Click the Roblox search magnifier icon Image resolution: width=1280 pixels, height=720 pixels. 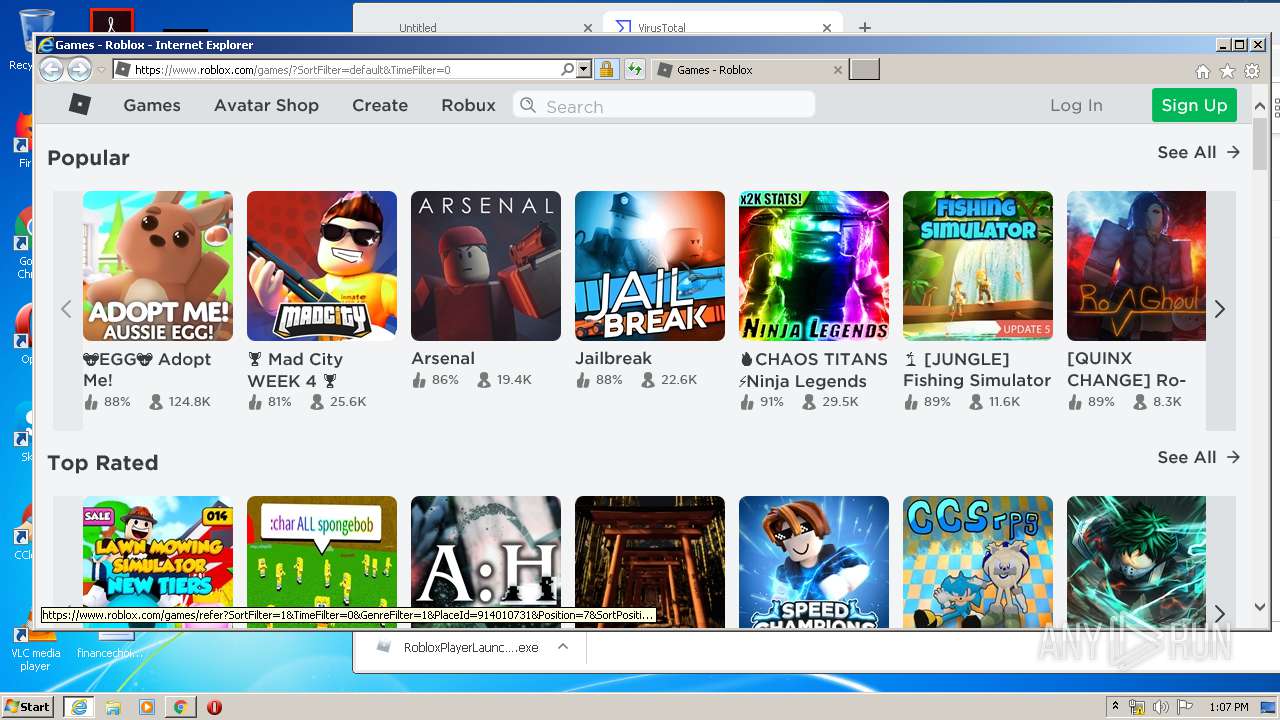click(x=528, y=105)
